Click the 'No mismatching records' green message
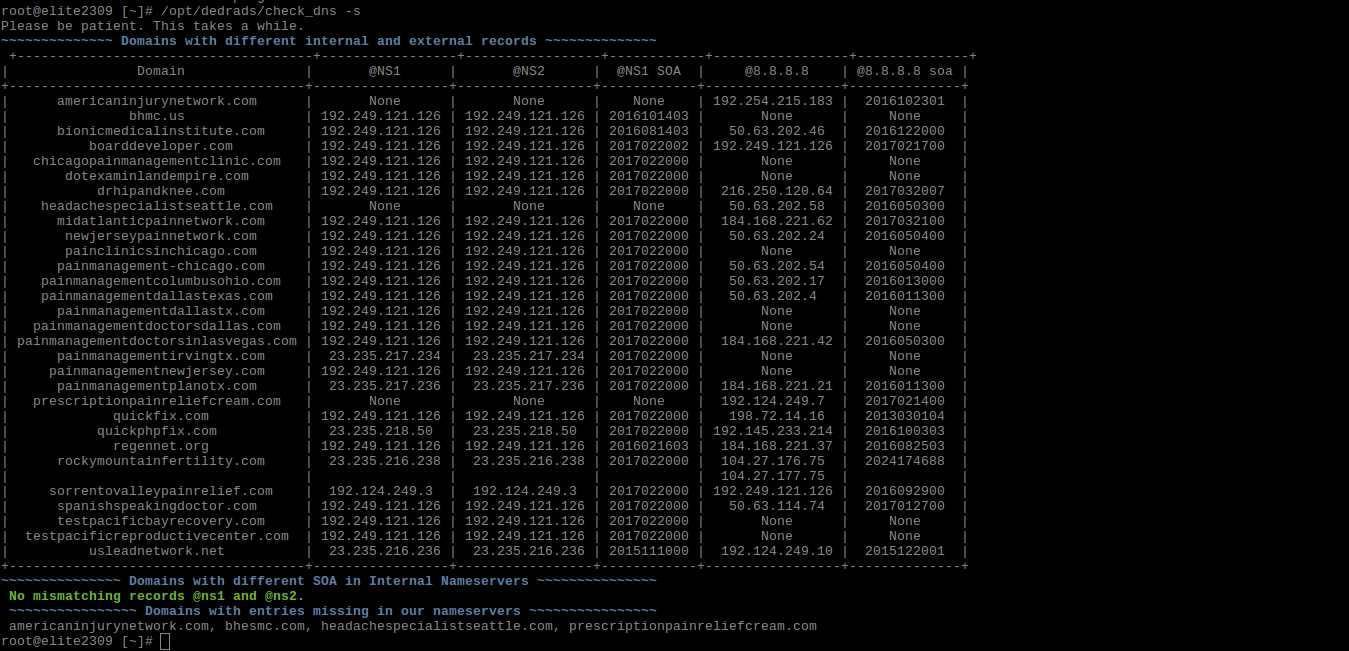 (156, 596)
